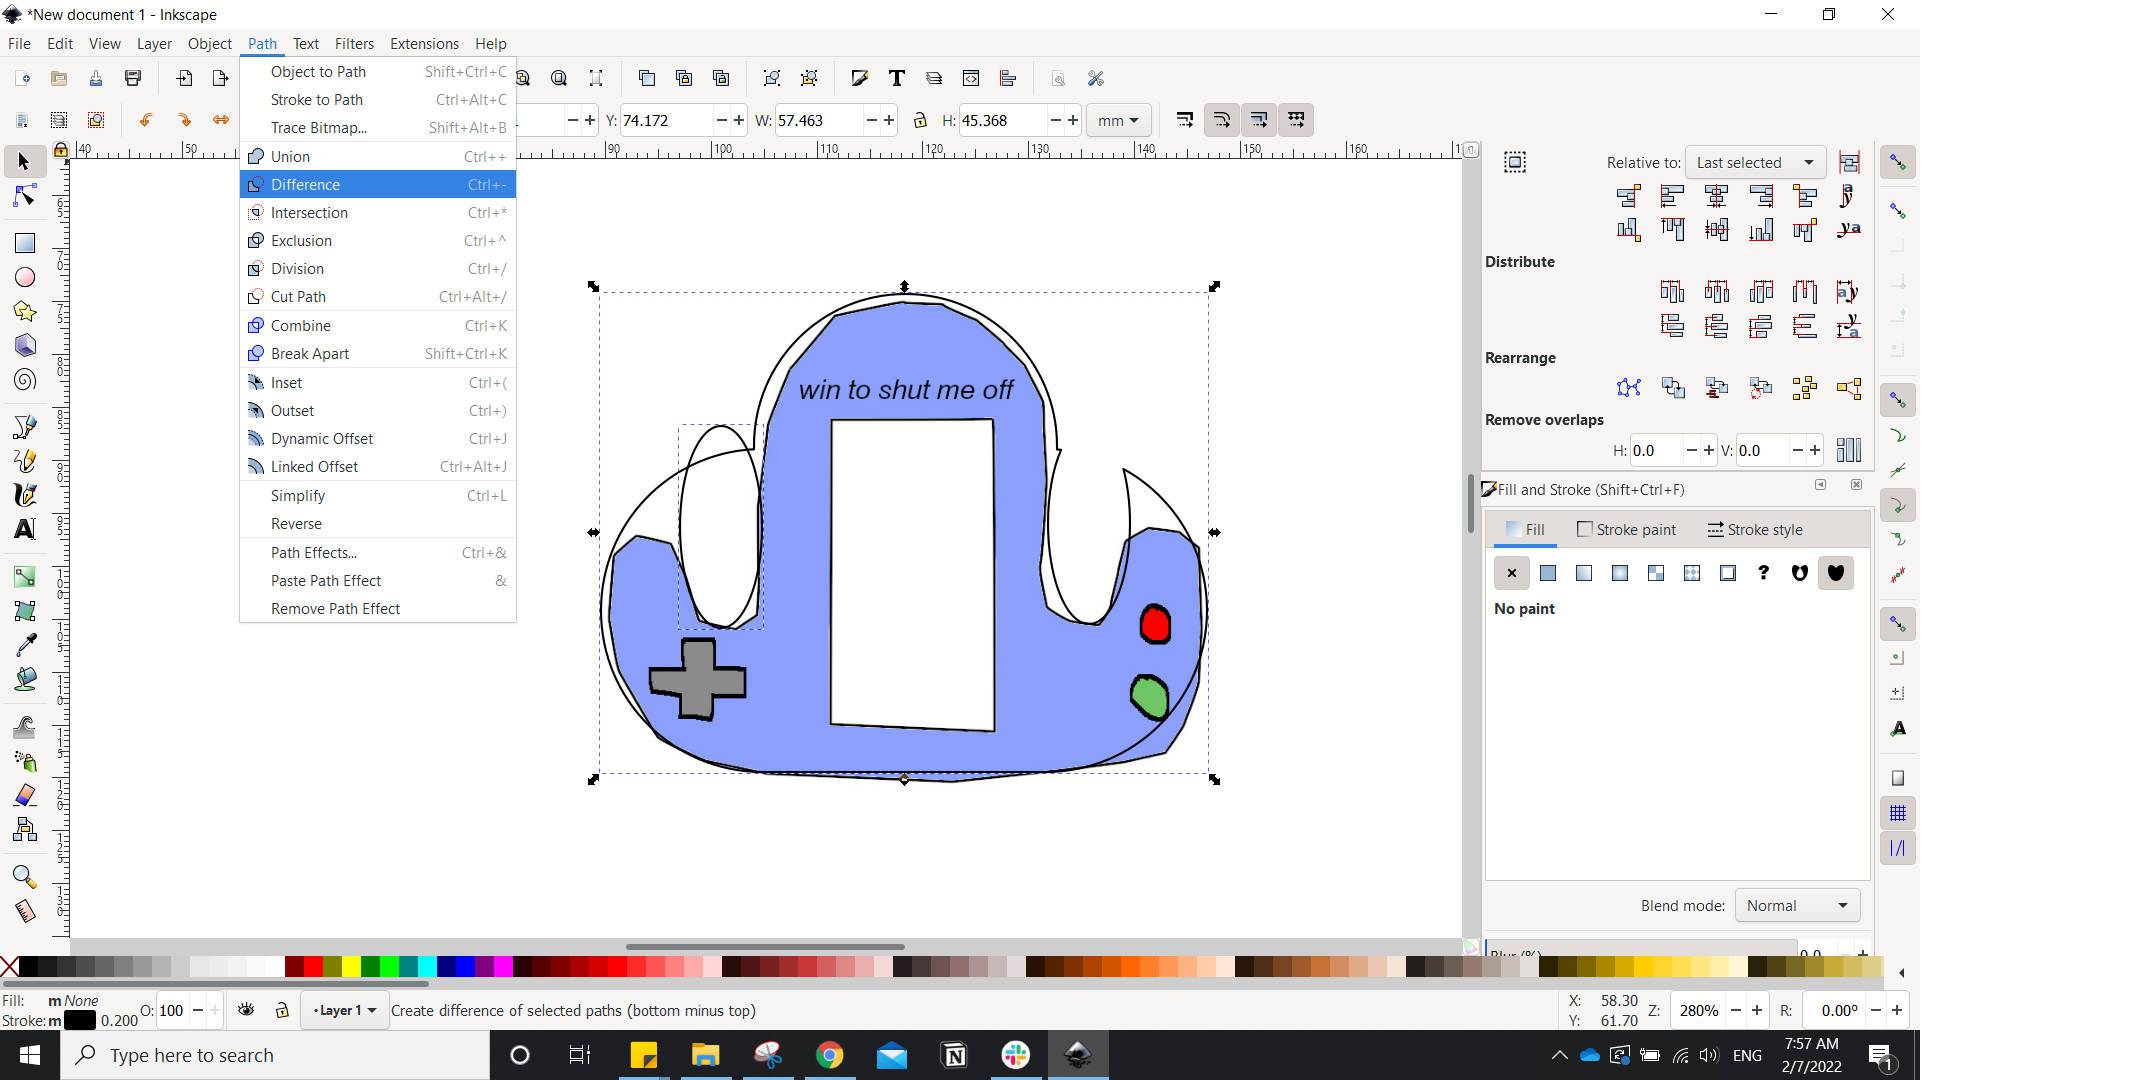
Task: Switch to the Stroke paint tab
Action: pos(1626,529)
